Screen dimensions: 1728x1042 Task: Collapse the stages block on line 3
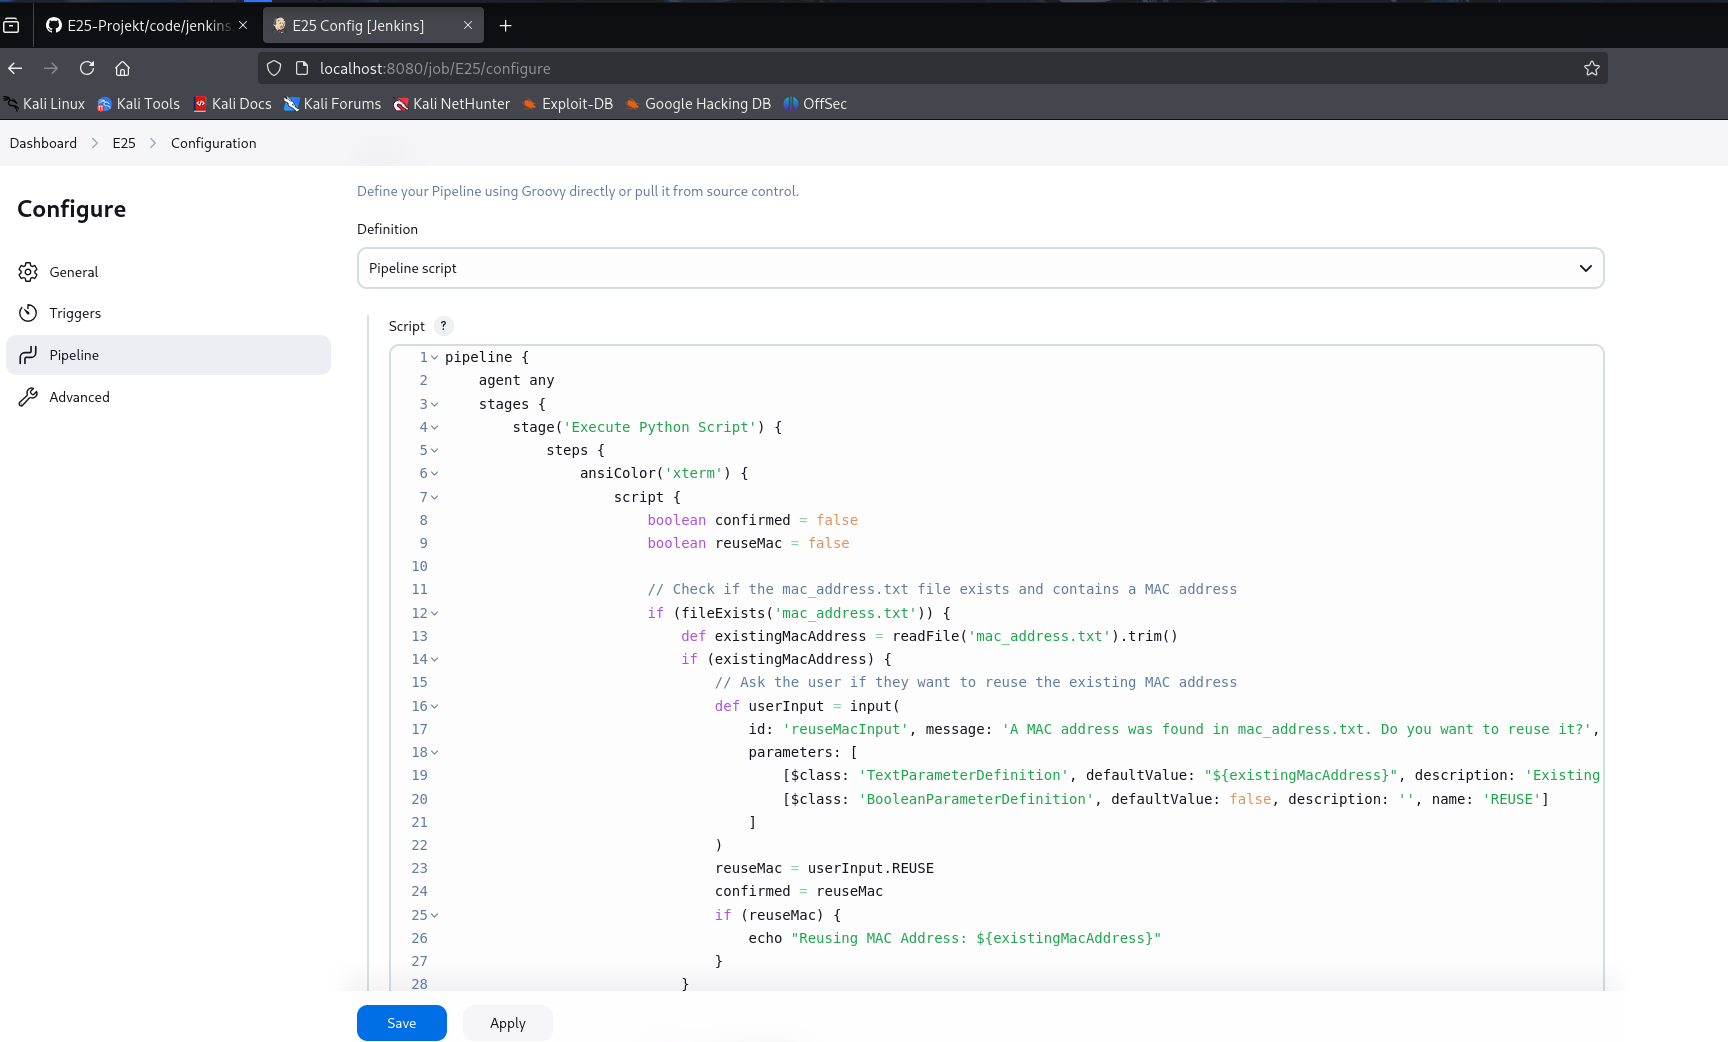point(434,405)
